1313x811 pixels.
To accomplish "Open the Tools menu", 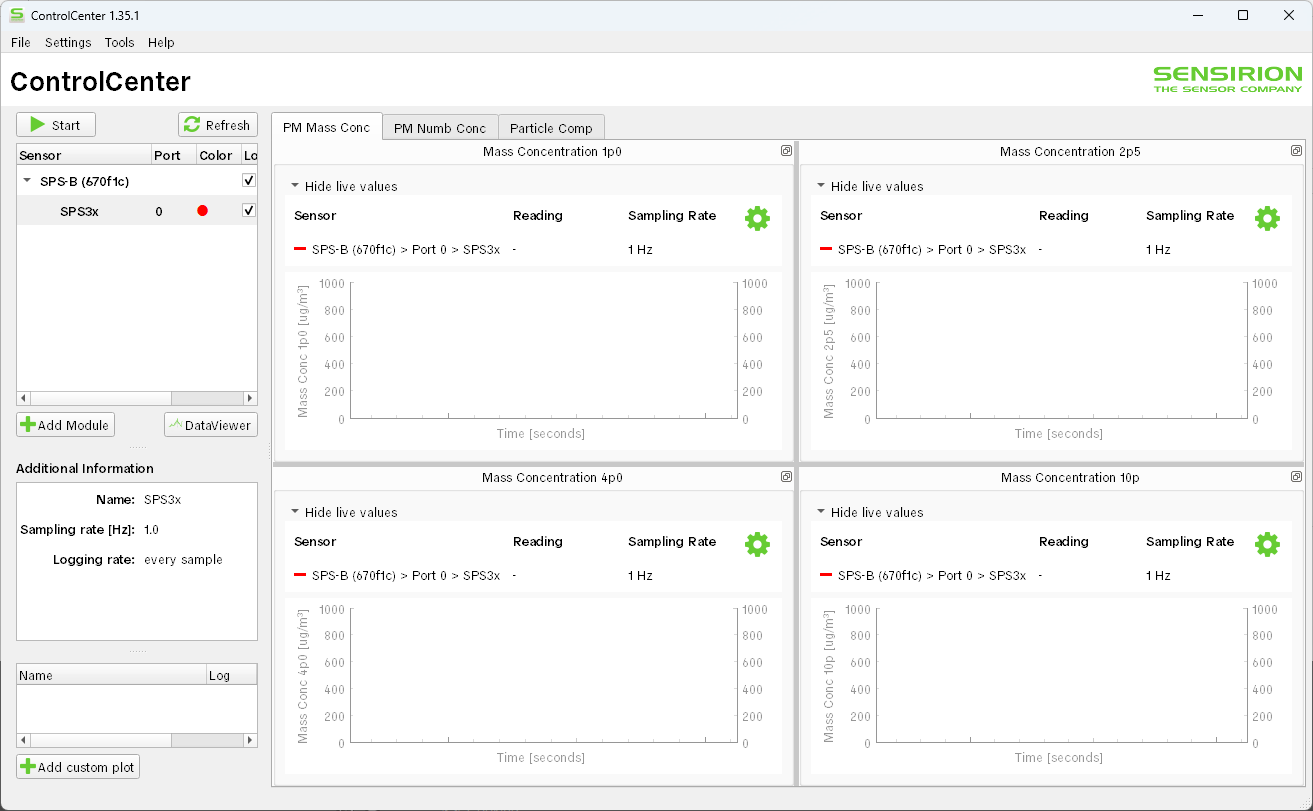I will (x=119, y=42).
